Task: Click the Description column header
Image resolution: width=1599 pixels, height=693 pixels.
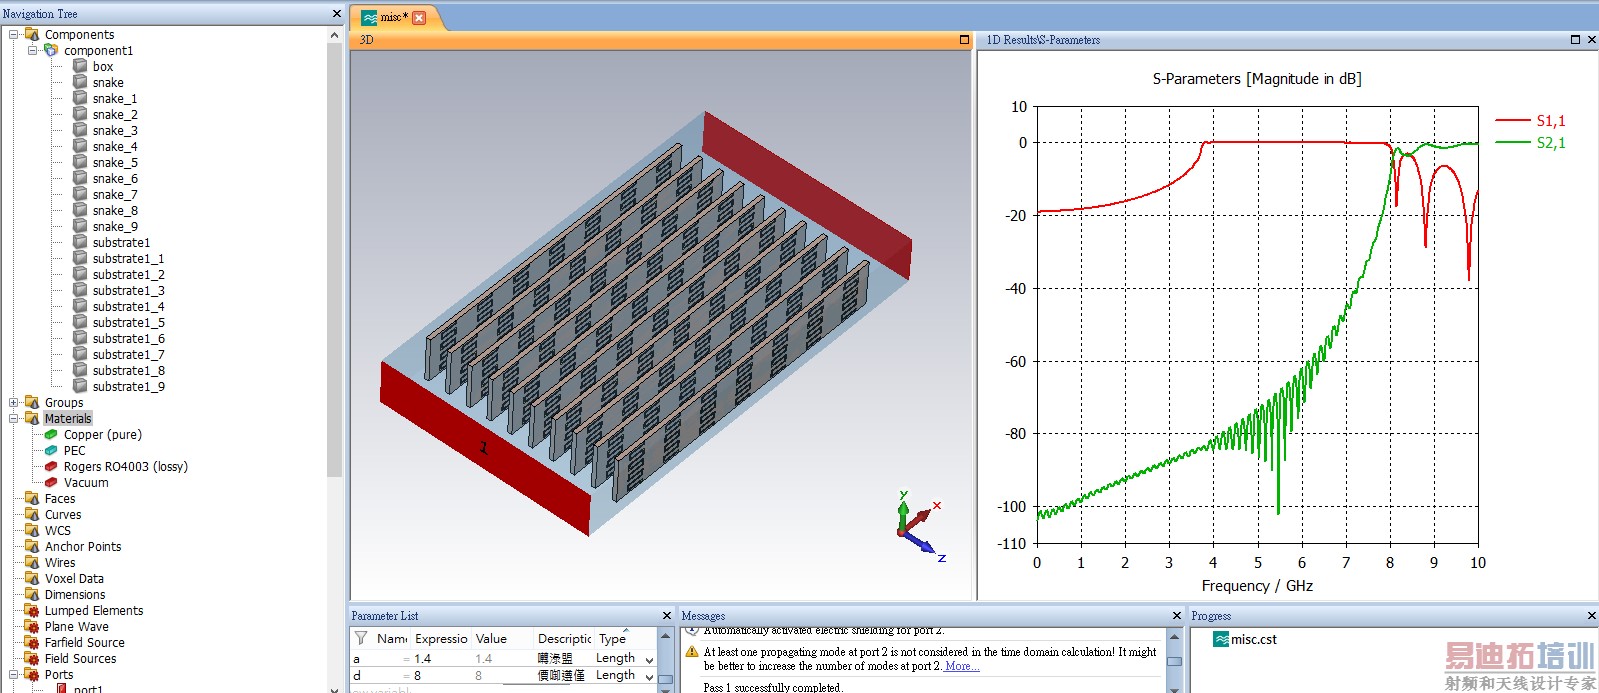Action: pyautogui.click(x=565, y=638)
